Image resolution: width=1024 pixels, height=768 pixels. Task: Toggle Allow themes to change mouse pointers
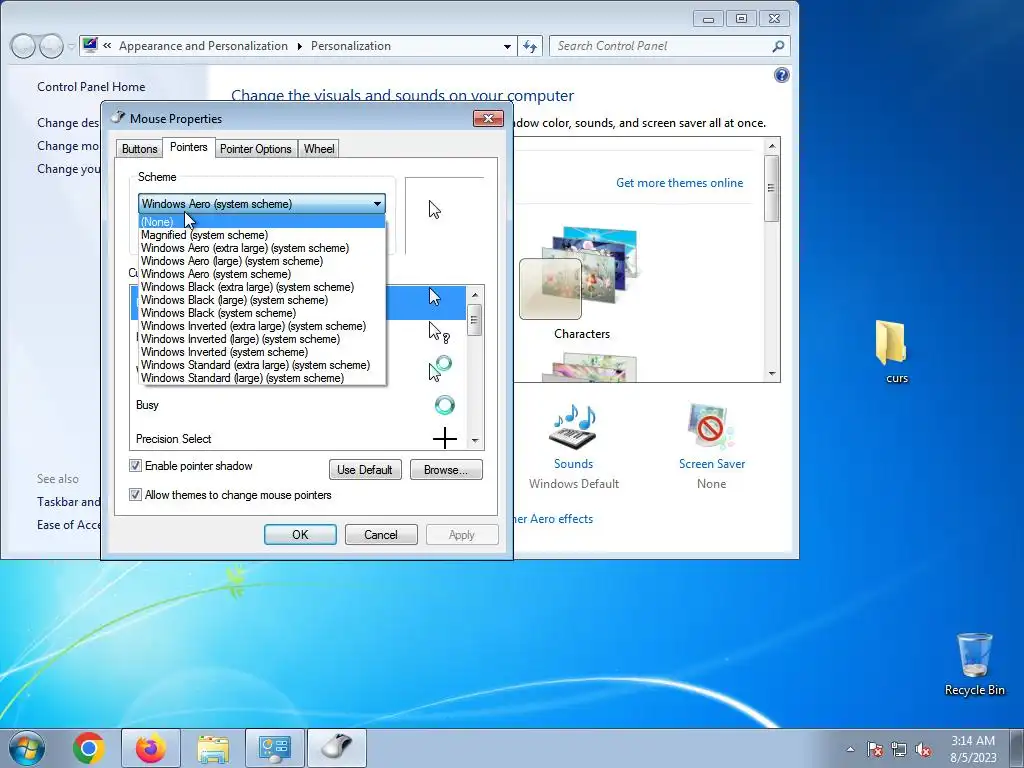click(x=135, y=494)
